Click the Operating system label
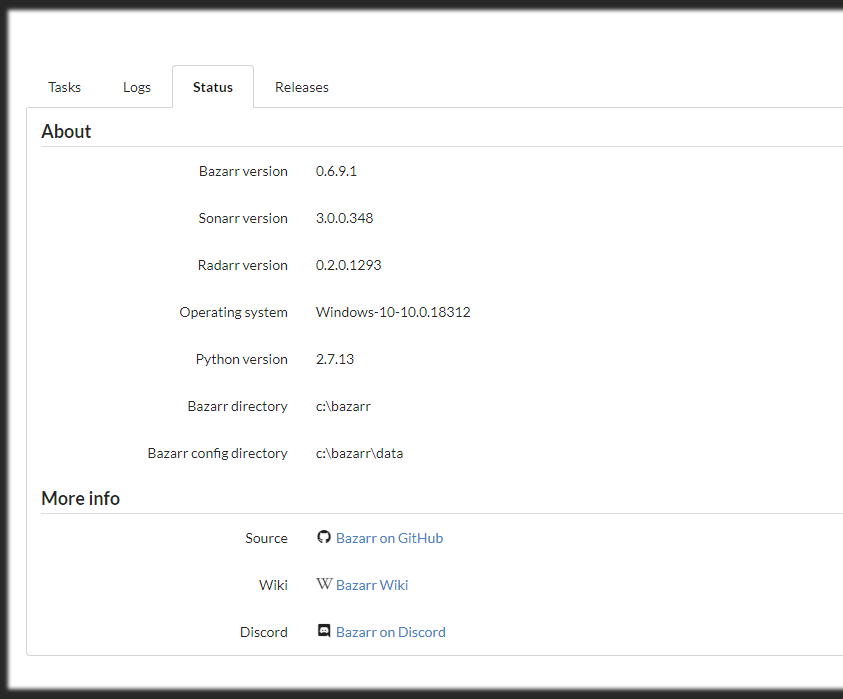Image resolution: width=843 pixels, height=699 pixels. [x=233, y=312]
